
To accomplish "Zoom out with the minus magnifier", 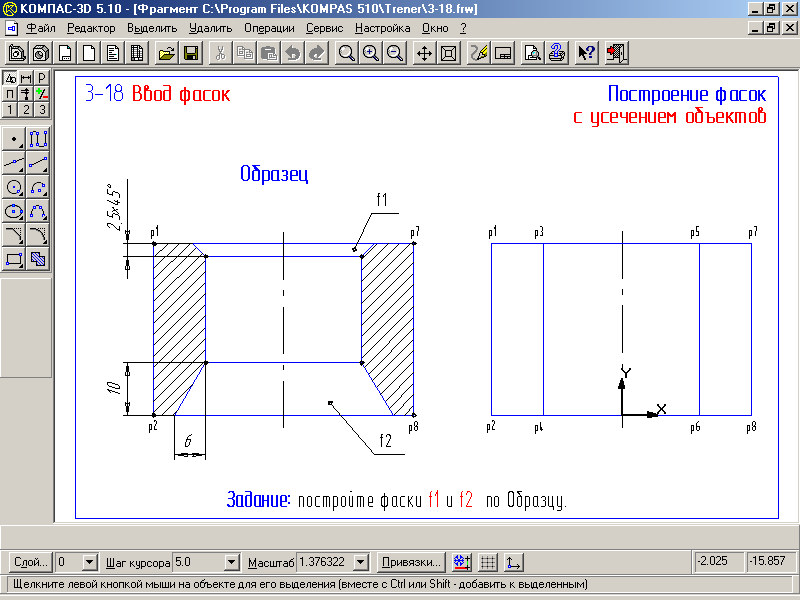I will (x=394, y=53).
